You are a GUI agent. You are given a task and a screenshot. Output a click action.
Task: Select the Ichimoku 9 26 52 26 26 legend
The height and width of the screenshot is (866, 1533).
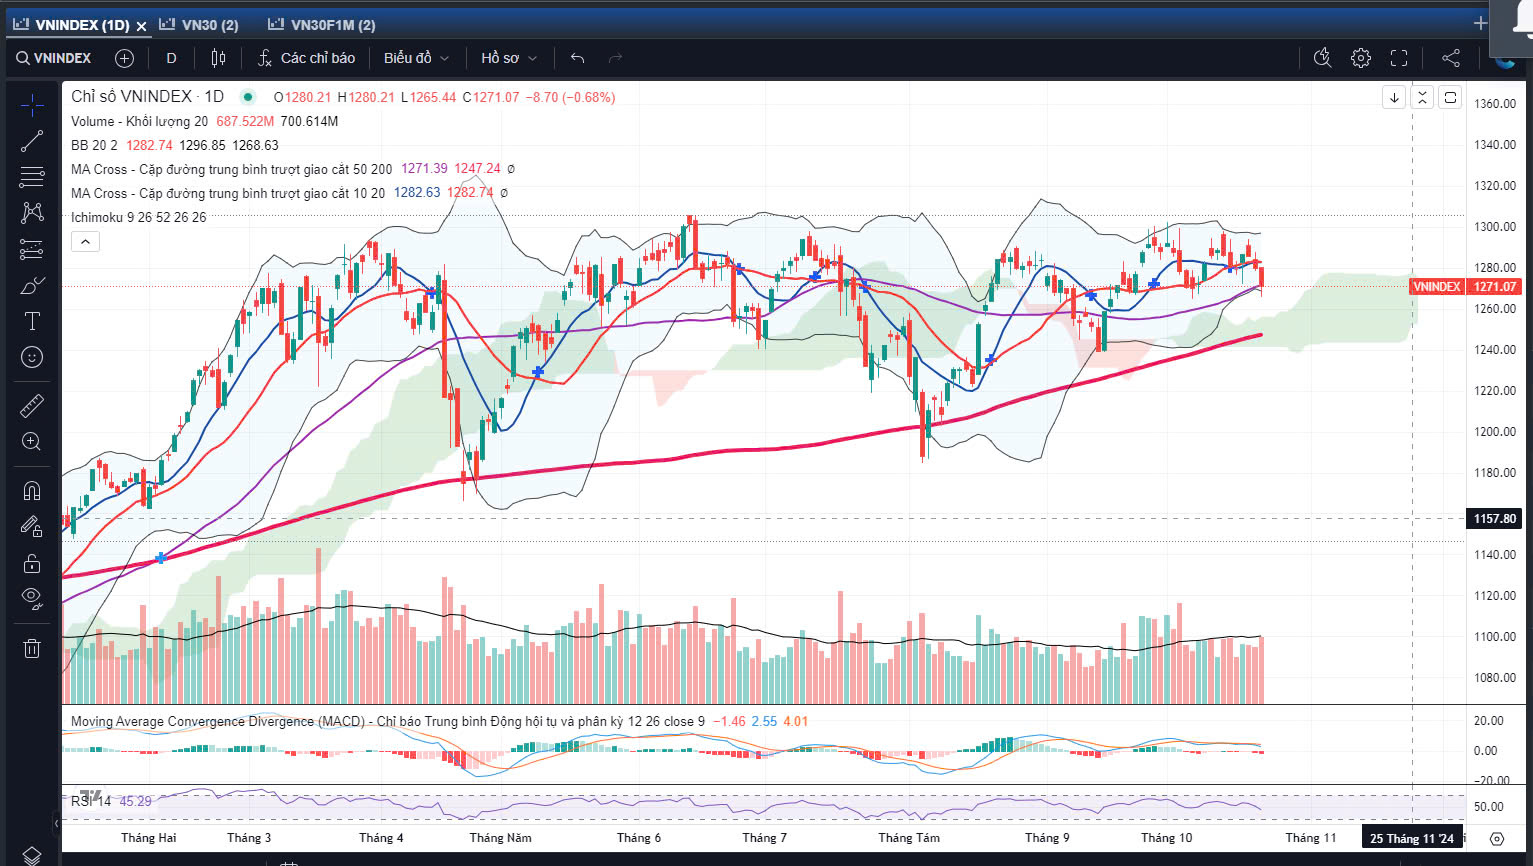coord(138,217)
